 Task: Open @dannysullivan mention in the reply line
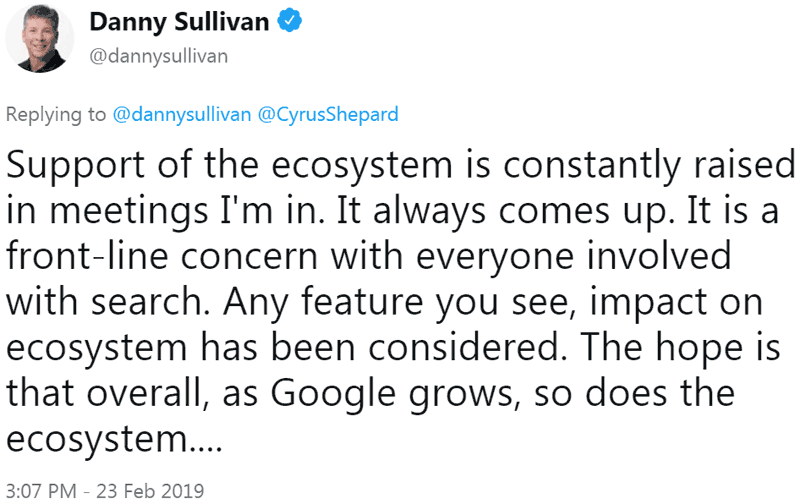[182, 113]
